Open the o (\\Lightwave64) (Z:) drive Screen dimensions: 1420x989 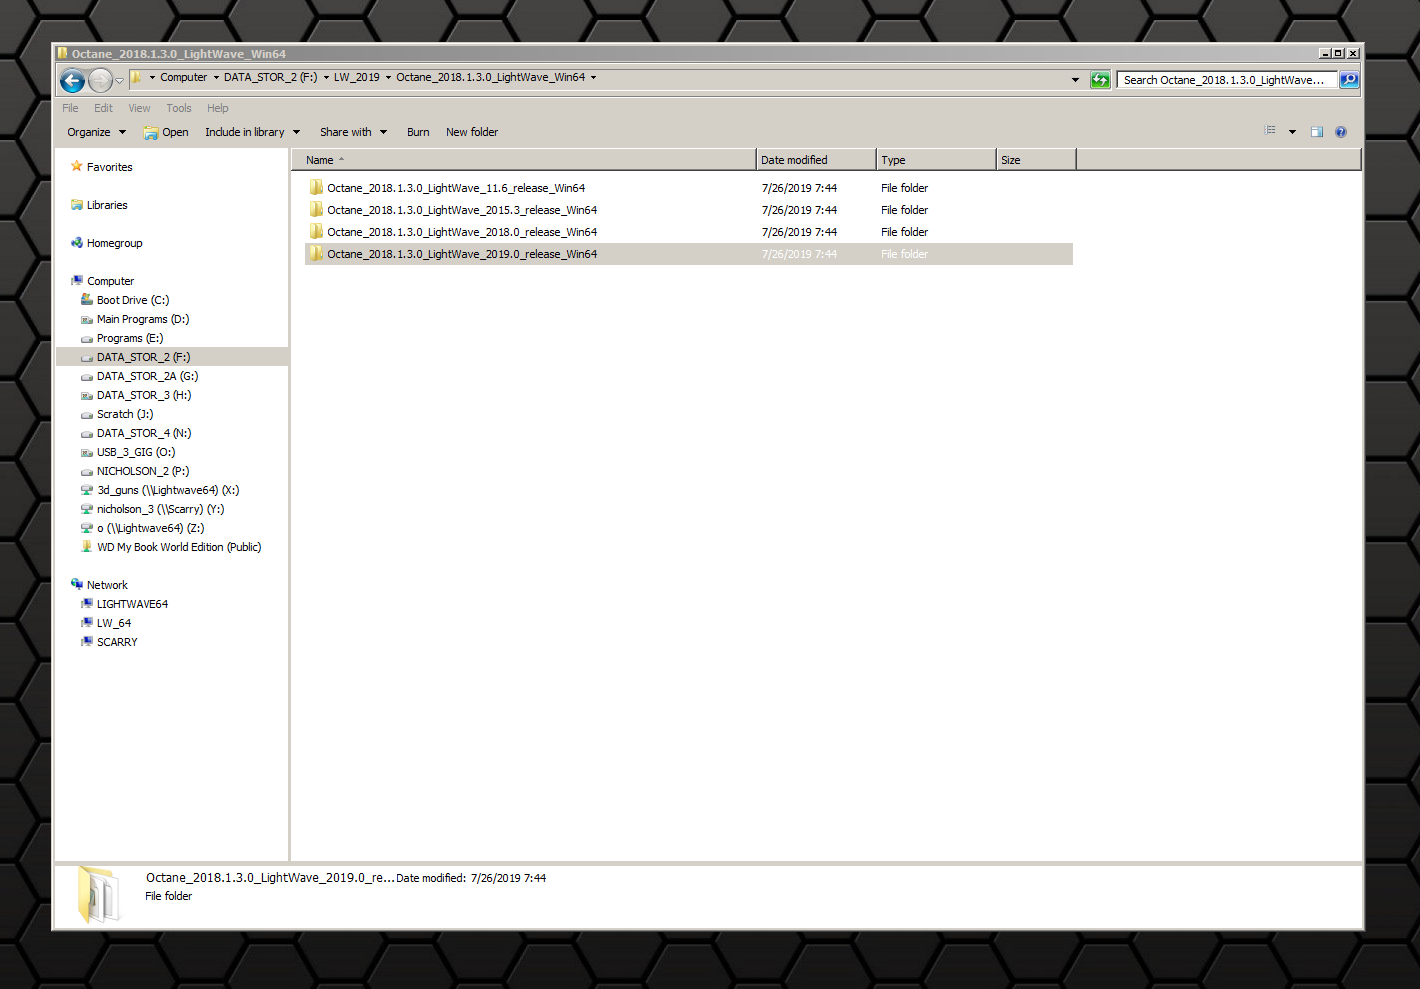(x=150, y=528)
